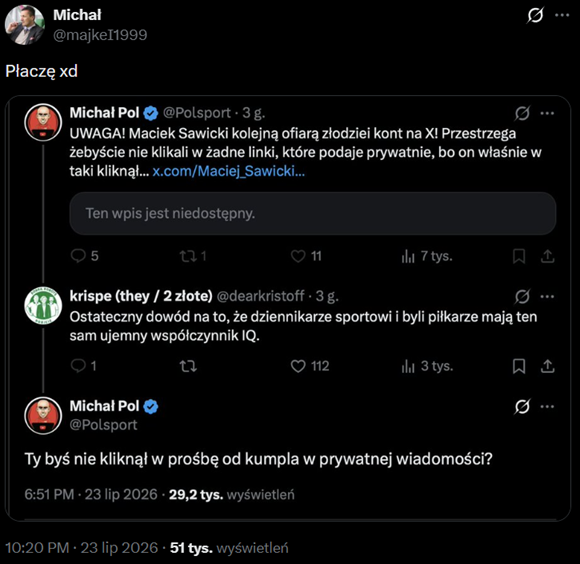Click the @majkeI1999 handle
This screenshot has height=564, width=580.
pos(100,35)
